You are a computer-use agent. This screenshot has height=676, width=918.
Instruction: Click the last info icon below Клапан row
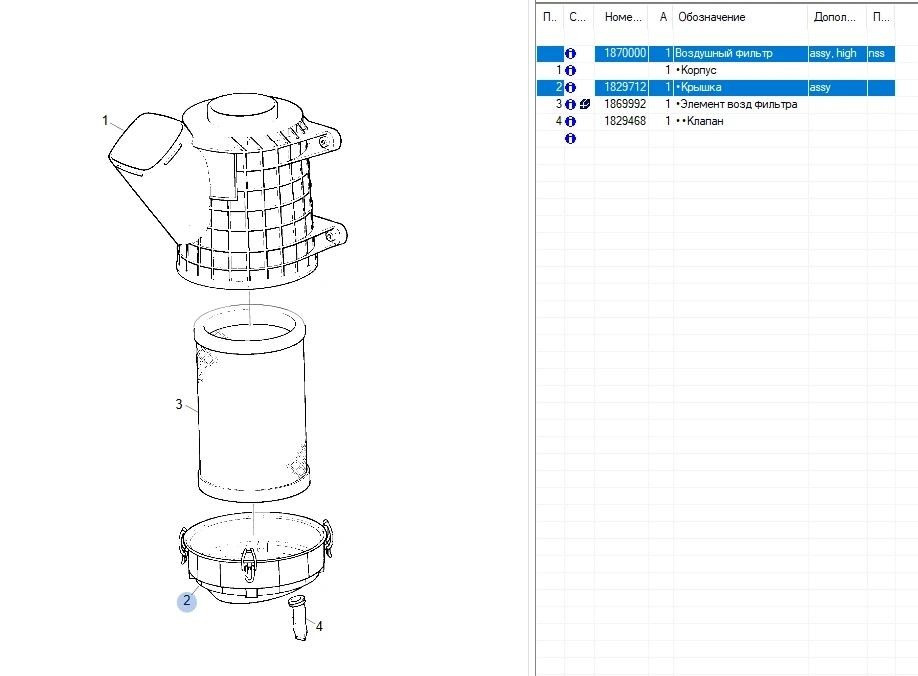click(570, 138)
